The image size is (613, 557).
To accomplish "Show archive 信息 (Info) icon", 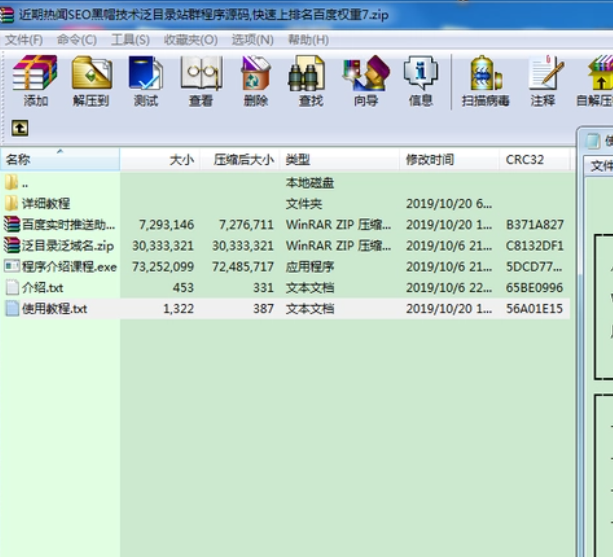I will coord(420,73).
